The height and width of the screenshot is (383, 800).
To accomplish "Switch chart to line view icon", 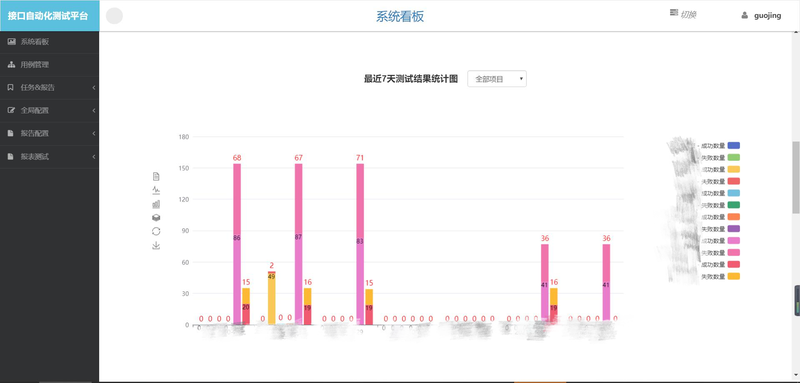I will [x=156, y=190].
